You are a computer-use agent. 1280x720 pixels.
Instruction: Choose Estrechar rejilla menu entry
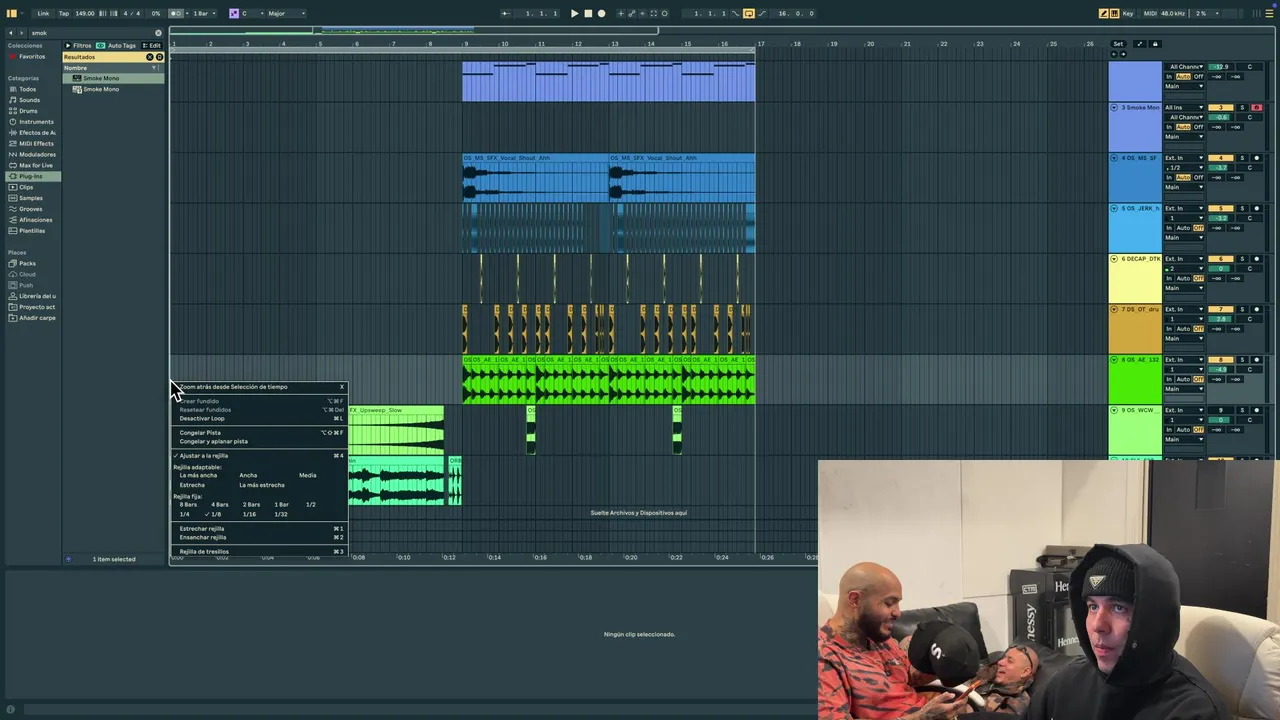259,529
